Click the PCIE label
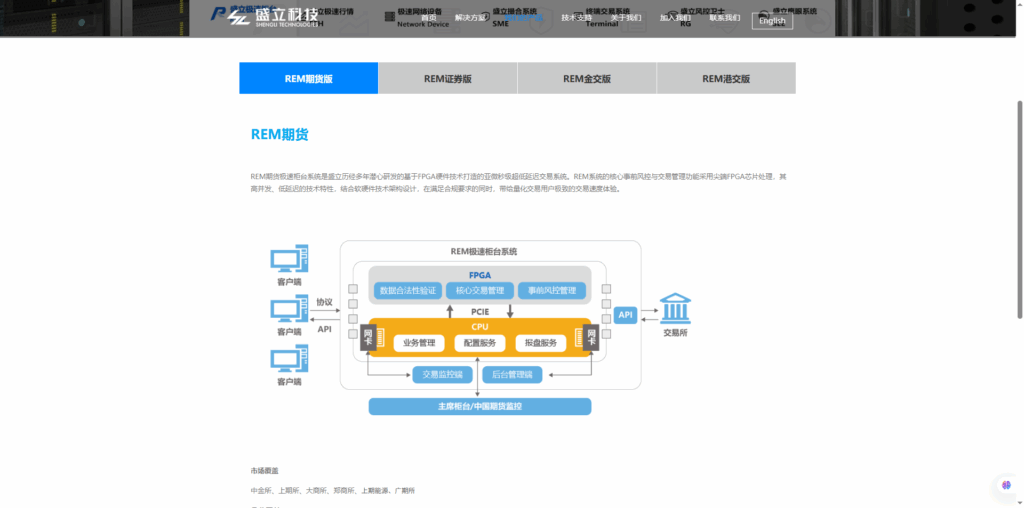Image resolution: width=1024 pixels, height=508 pixels. point(480,311)
